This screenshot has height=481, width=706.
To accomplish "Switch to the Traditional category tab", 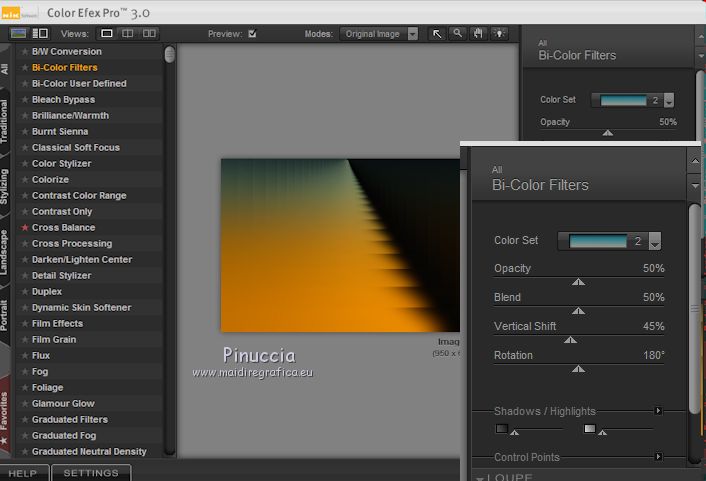I will tap(4, 121).
